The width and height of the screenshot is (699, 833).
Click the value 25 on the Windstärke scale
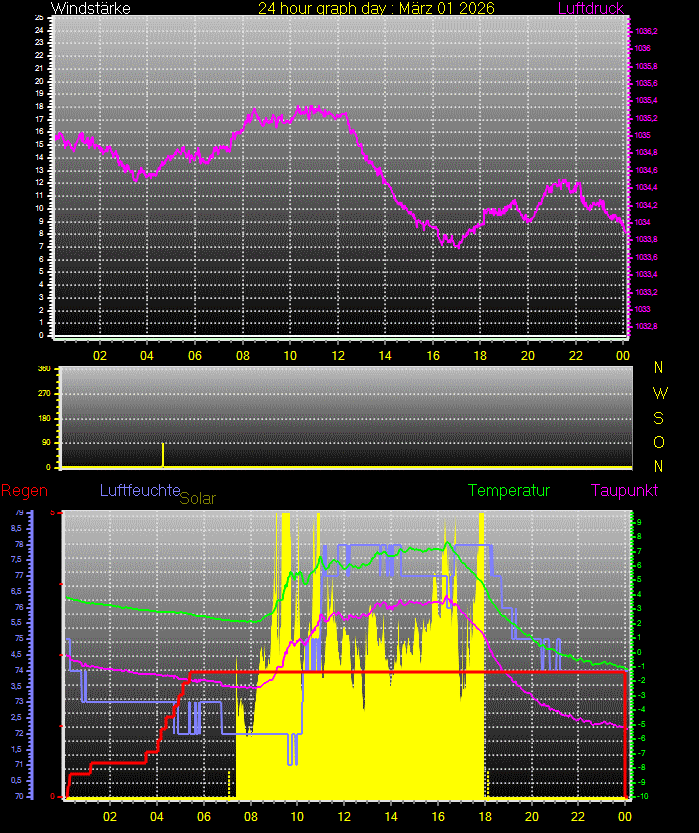(38, 18)
